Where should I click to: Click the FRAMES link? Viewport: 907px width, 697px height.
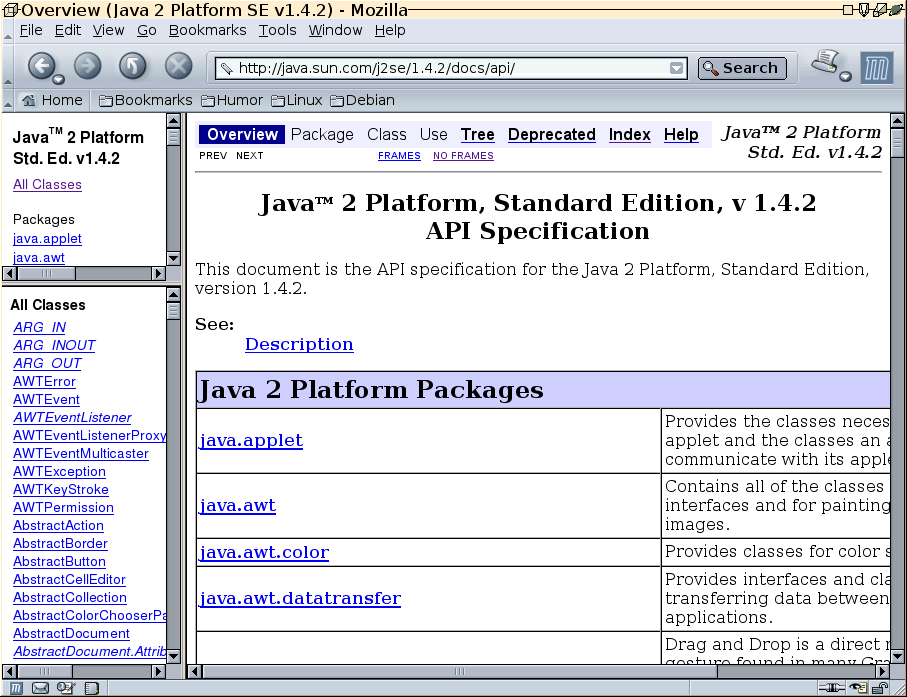point(399,156)
